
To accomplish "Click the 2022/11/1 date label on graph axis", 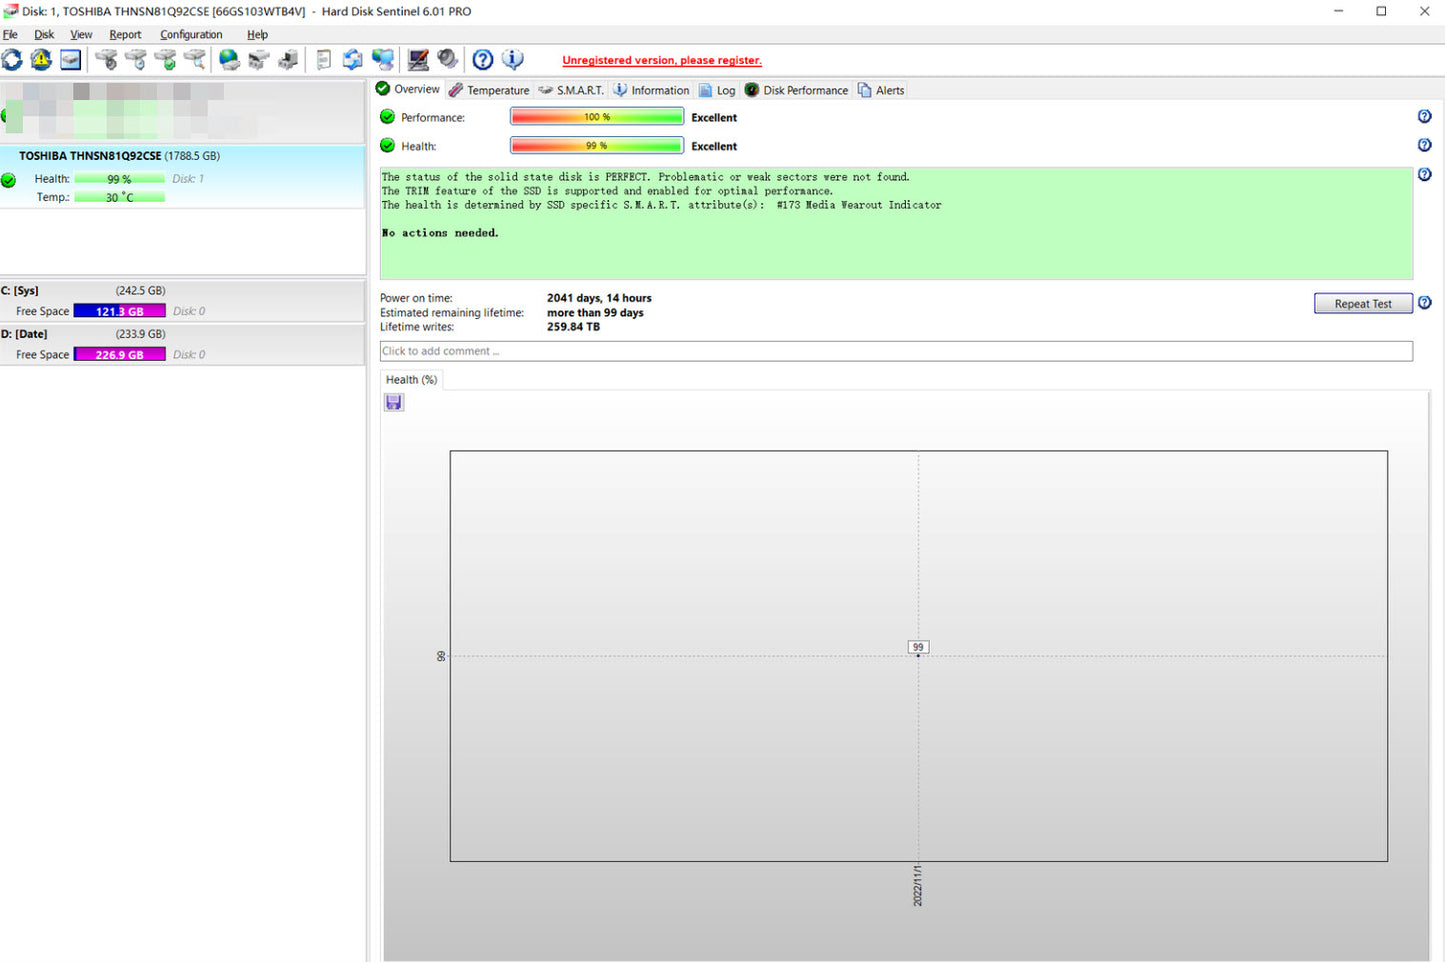I will pyautogui.click(x=918, y=886).
